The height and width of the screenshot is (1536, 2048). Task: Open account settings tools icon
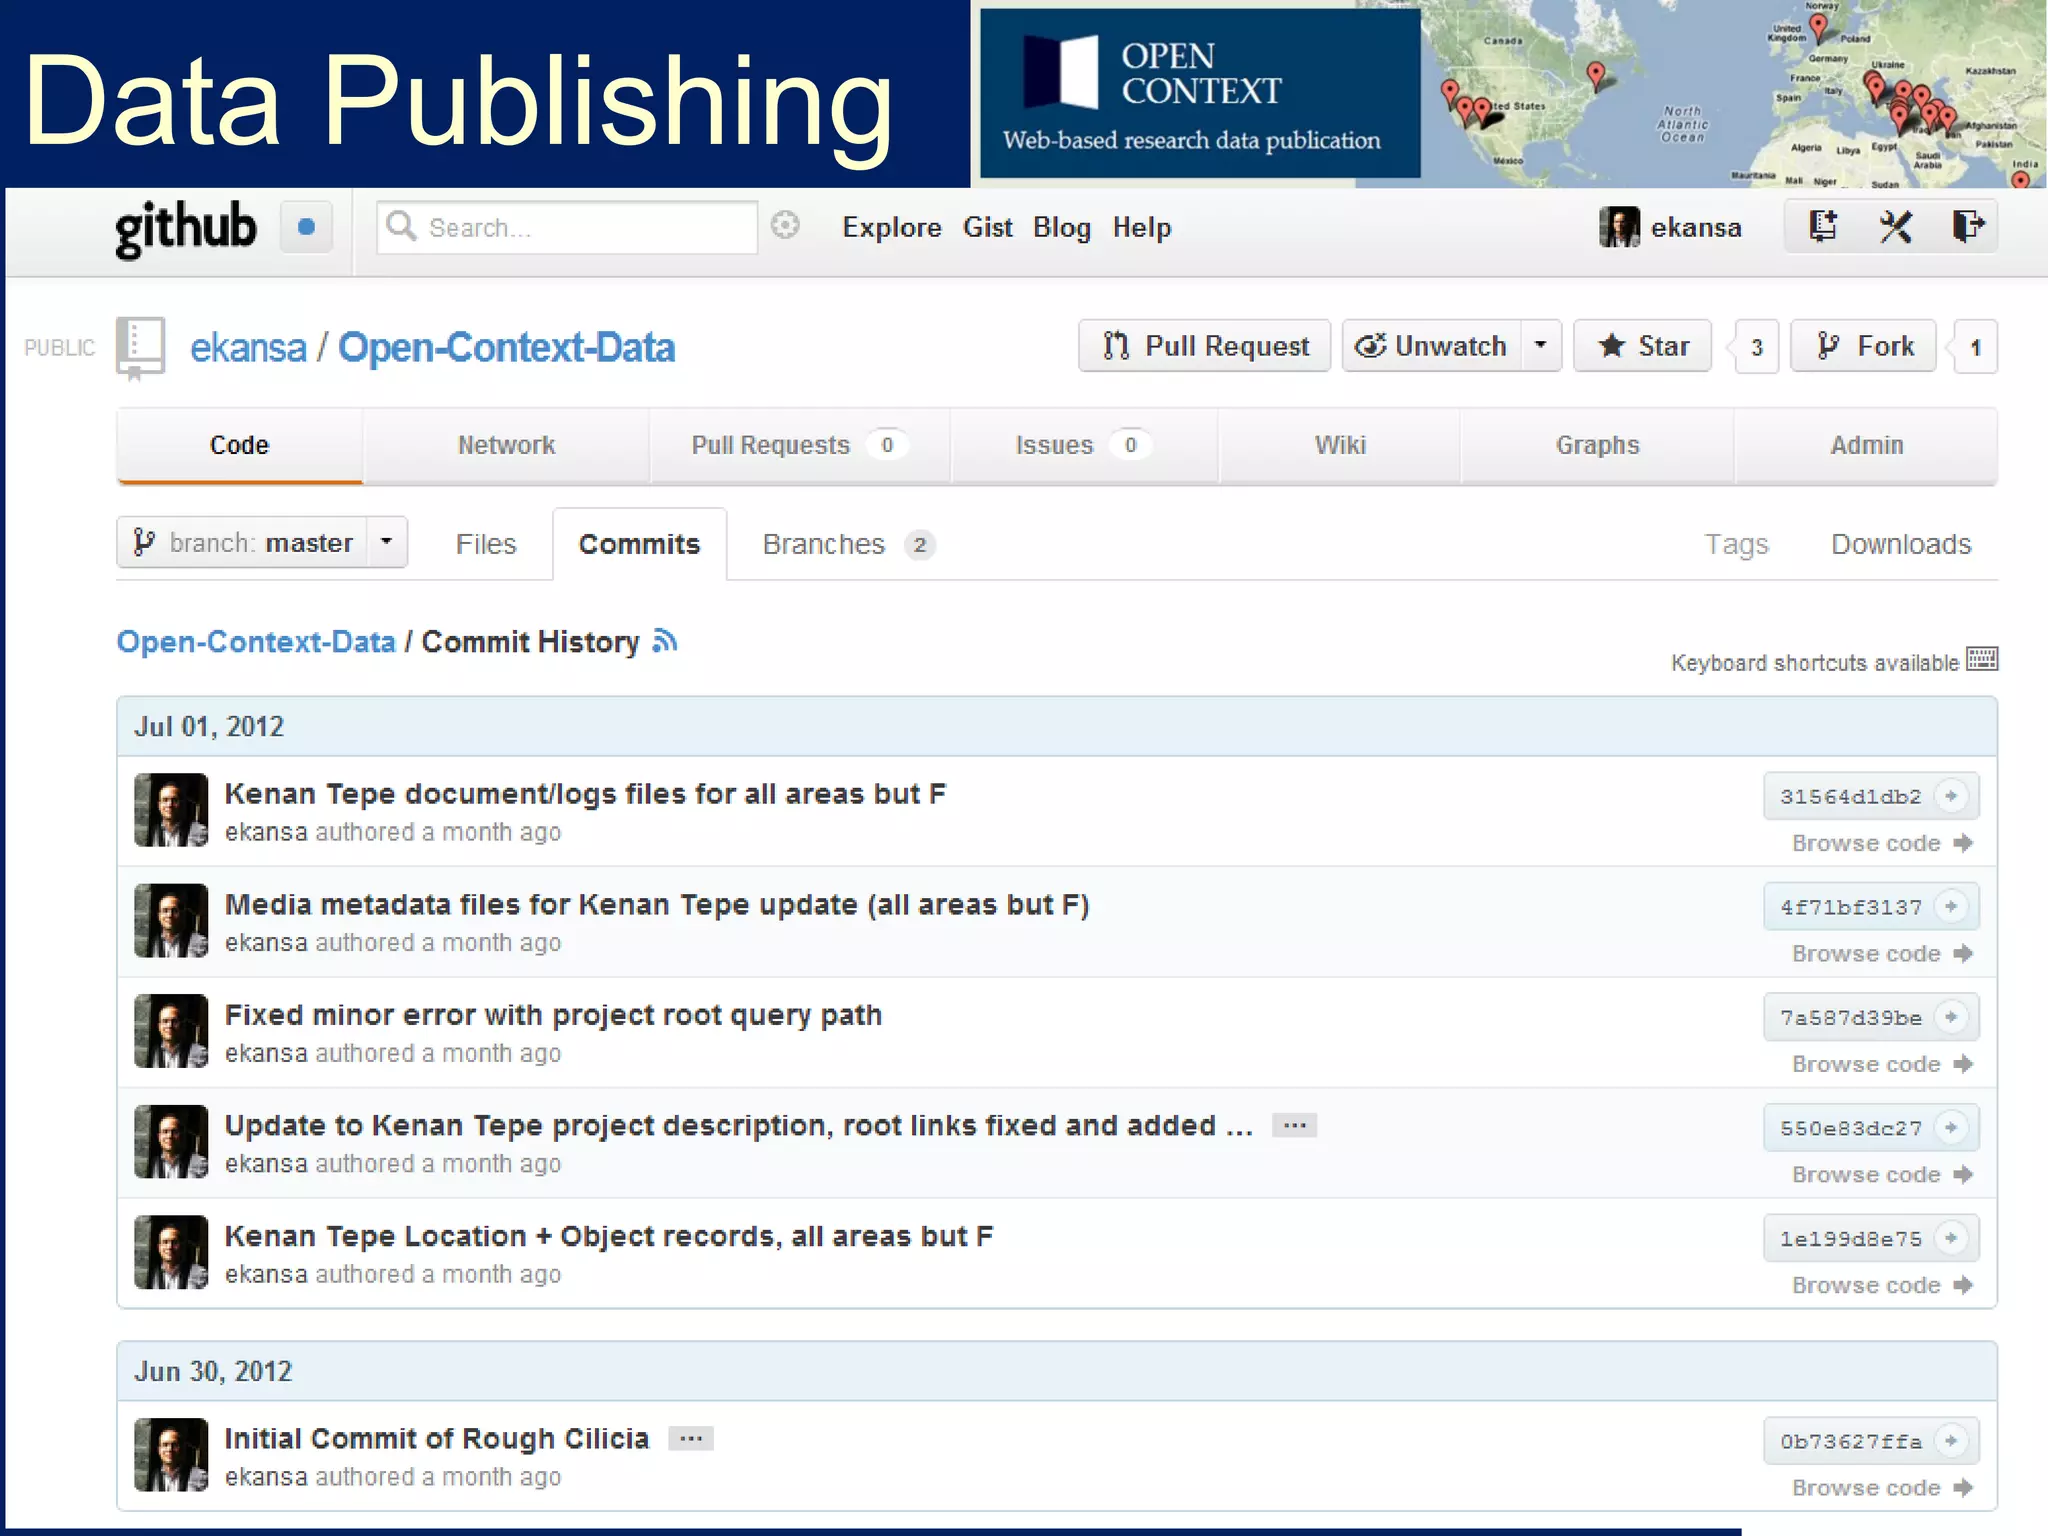click(1895, 227)
